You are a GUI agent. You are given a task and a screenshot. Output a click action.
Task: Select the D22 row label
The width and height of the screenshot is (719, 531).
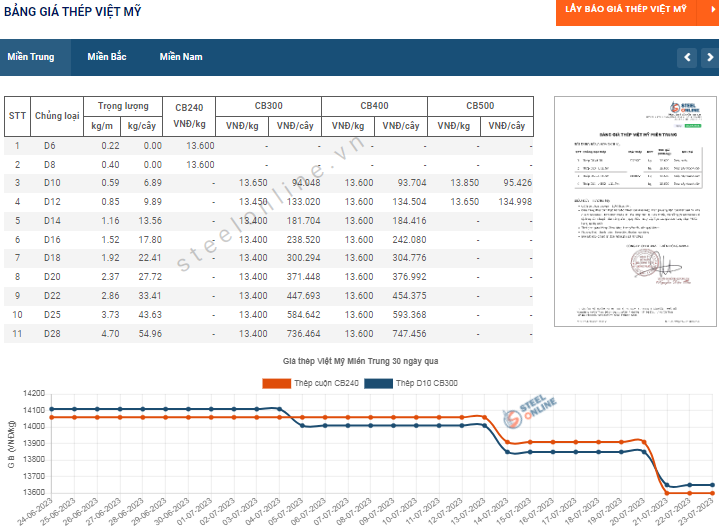tap(52, 296)
